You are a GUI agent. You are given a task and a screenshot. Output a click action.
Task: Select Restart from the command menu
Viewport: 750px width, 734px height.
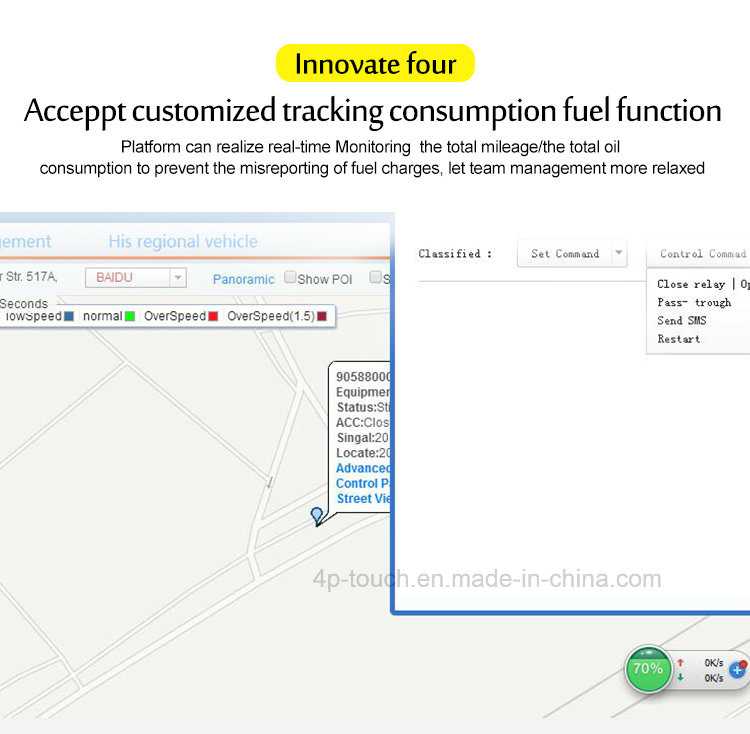click(x=678, y=339)
